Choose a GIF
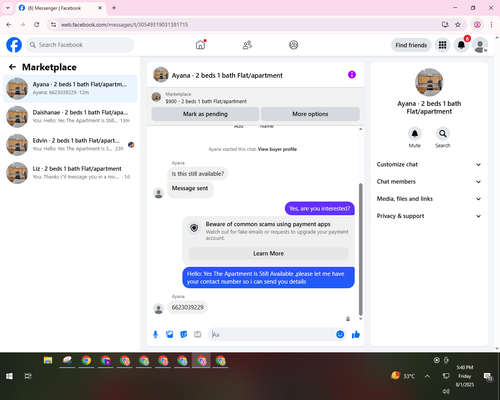This screenshot has height=400, width=500. [198, 334]
